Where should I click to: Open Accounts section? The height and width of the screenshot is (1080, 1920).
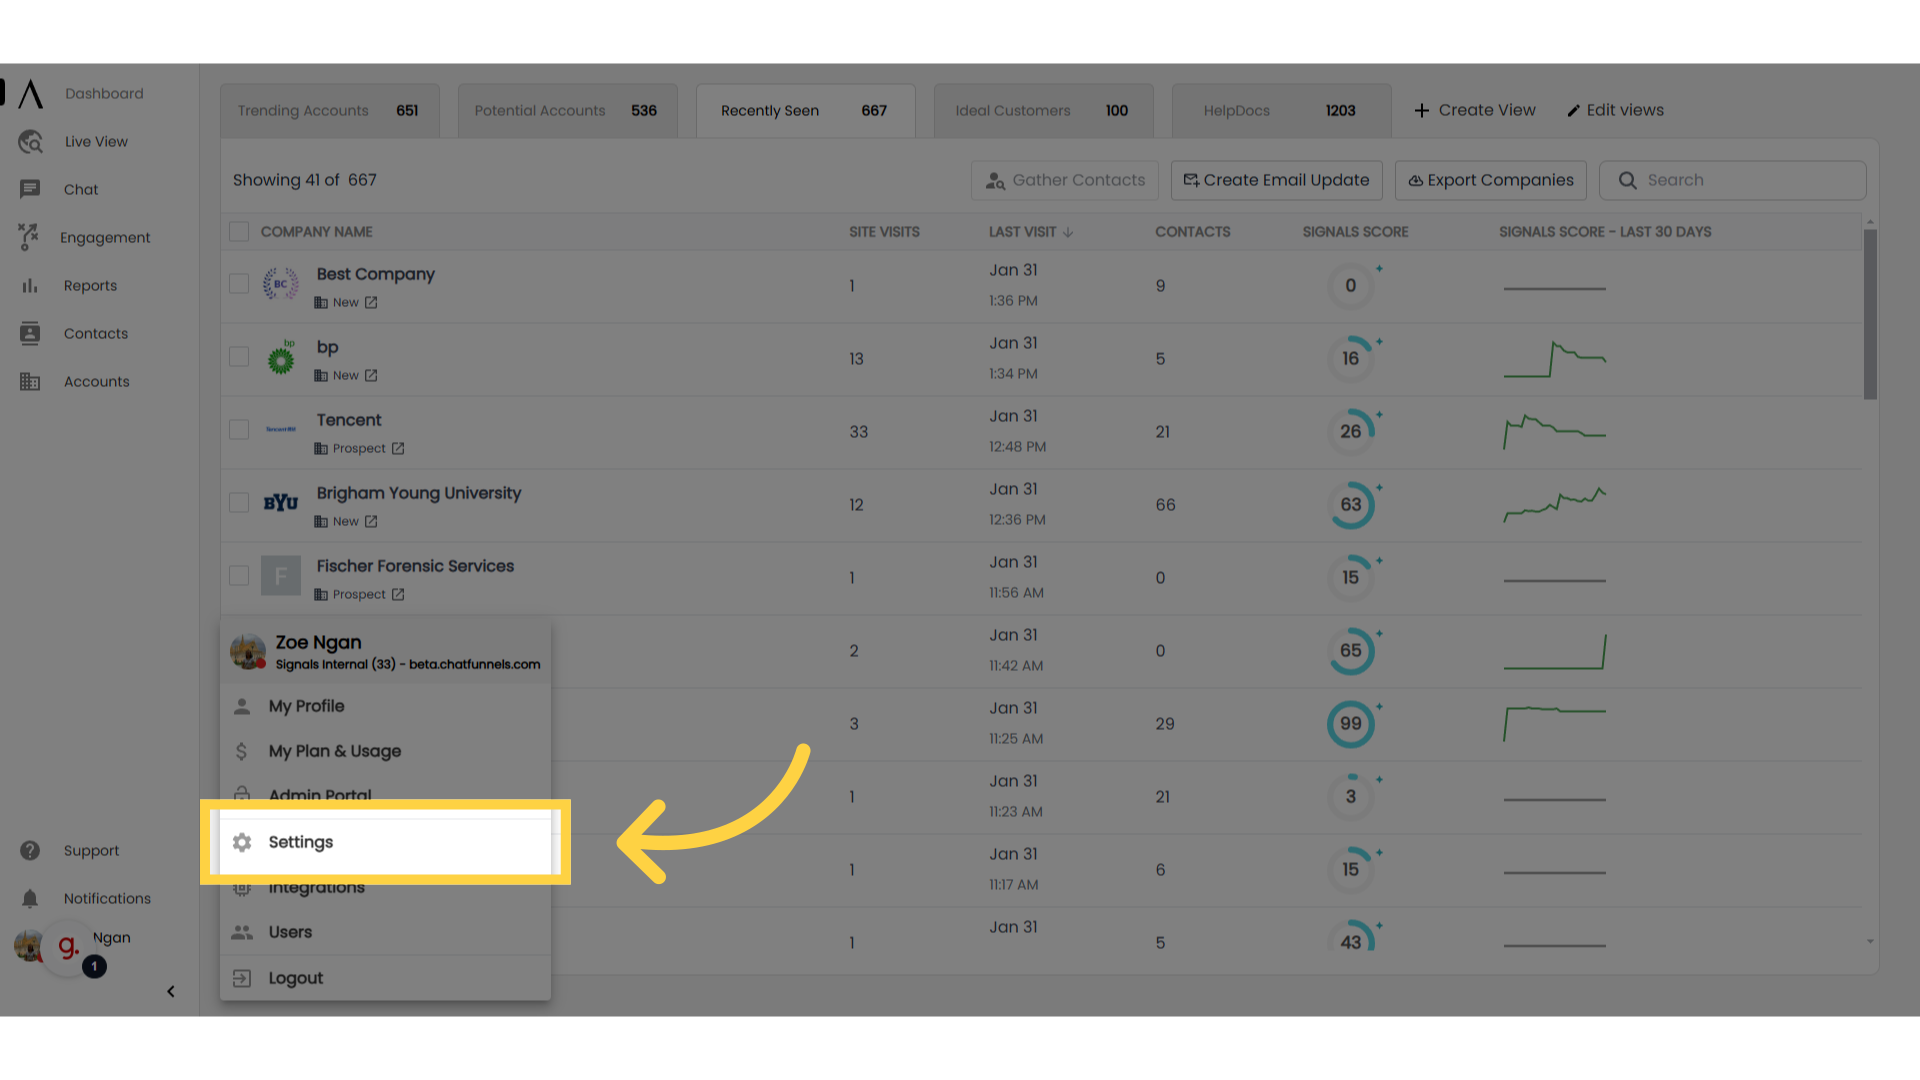click(x=96, y=381)
